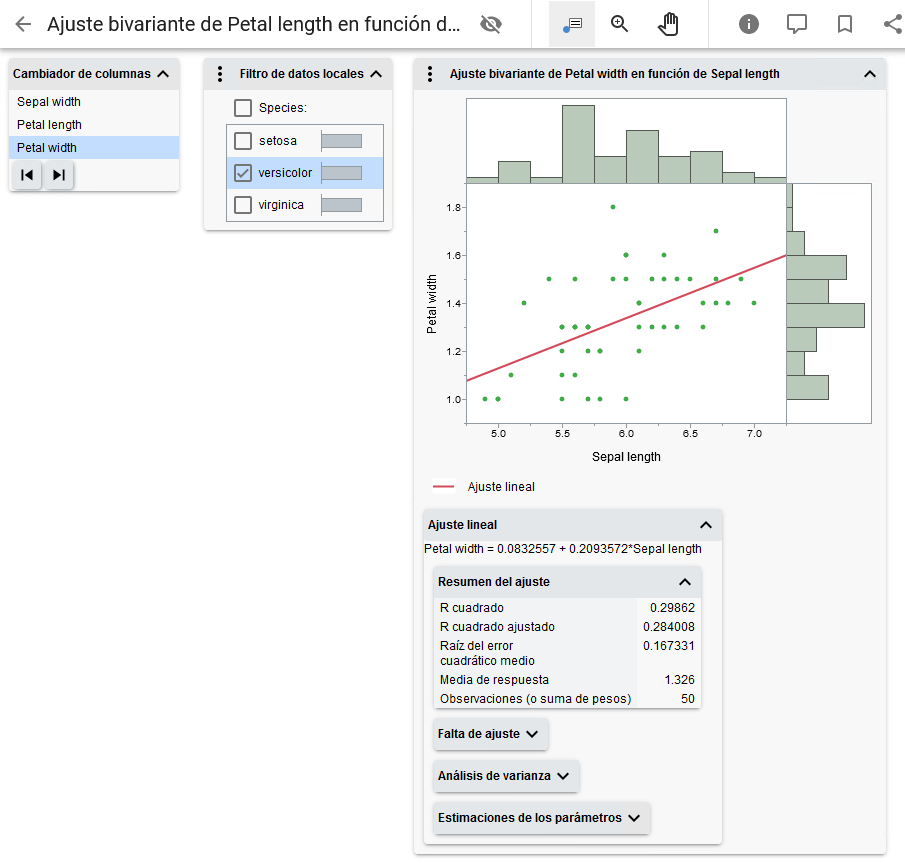
Task: Choose Petal length in column switcher
Action: point(49,125)
